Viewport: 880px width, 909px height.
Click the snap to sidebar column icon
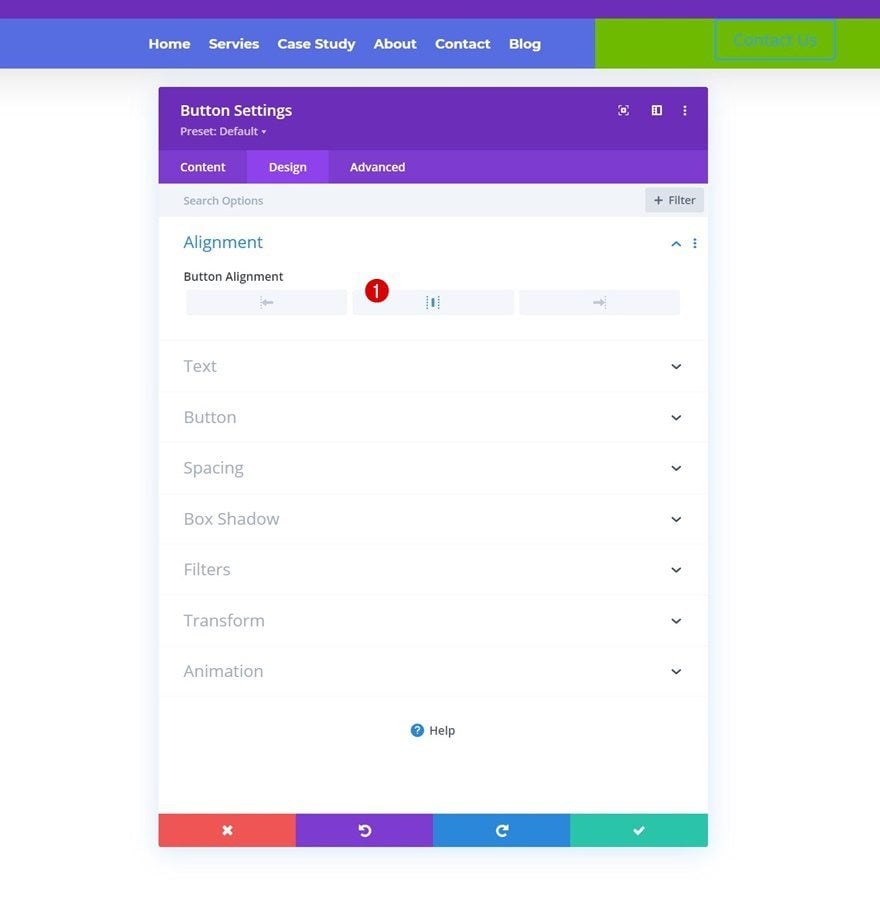point(657,111)
